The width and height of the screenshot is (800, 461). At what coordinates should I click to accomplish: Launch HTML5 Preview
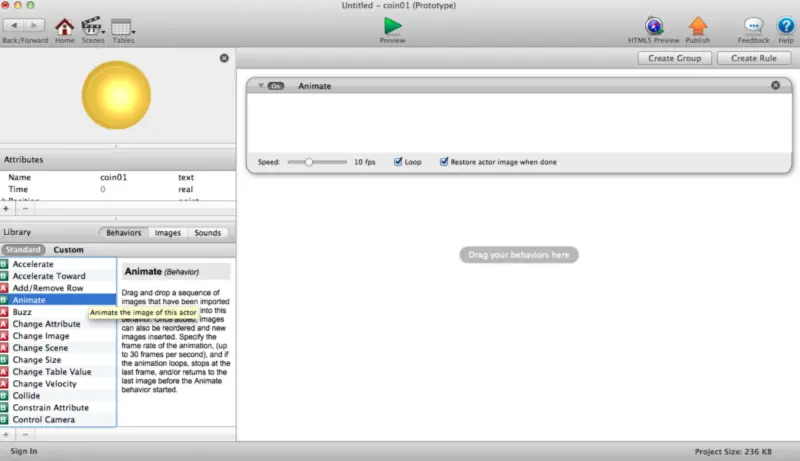click(x=654, y=25)
